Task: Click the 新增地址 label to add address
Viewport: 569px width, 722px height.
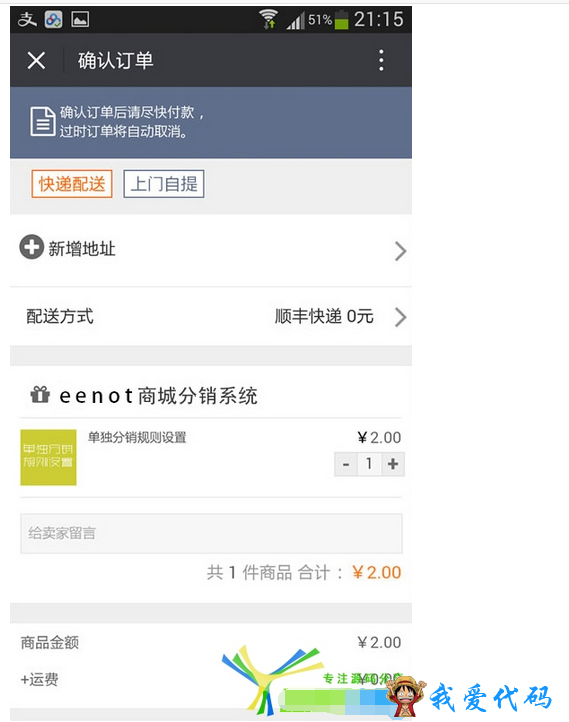Action: (x=82, y=249)
